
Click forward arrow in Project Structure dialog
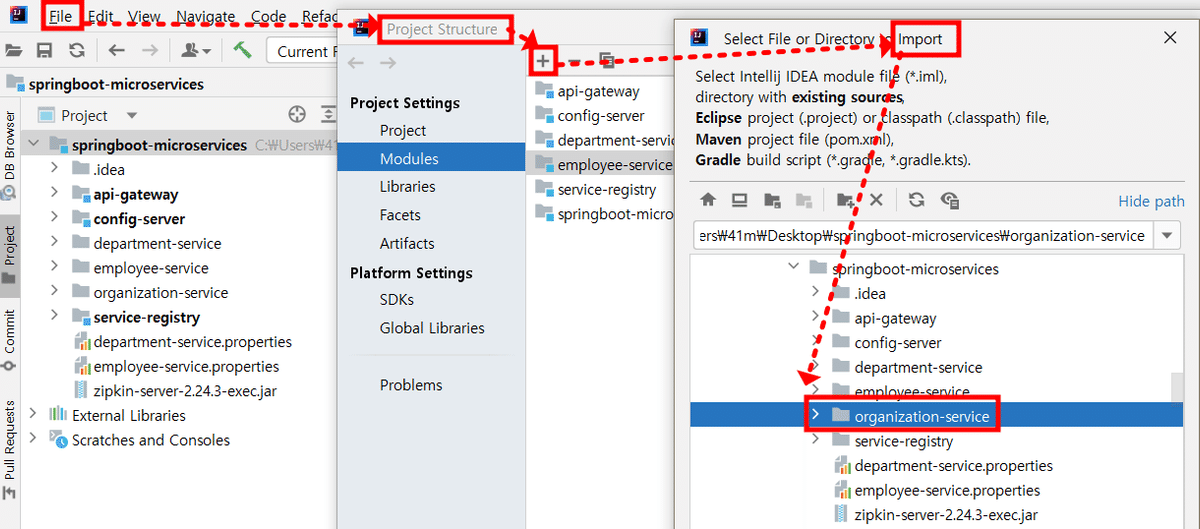pyautogui.click(x=388, y=63)
